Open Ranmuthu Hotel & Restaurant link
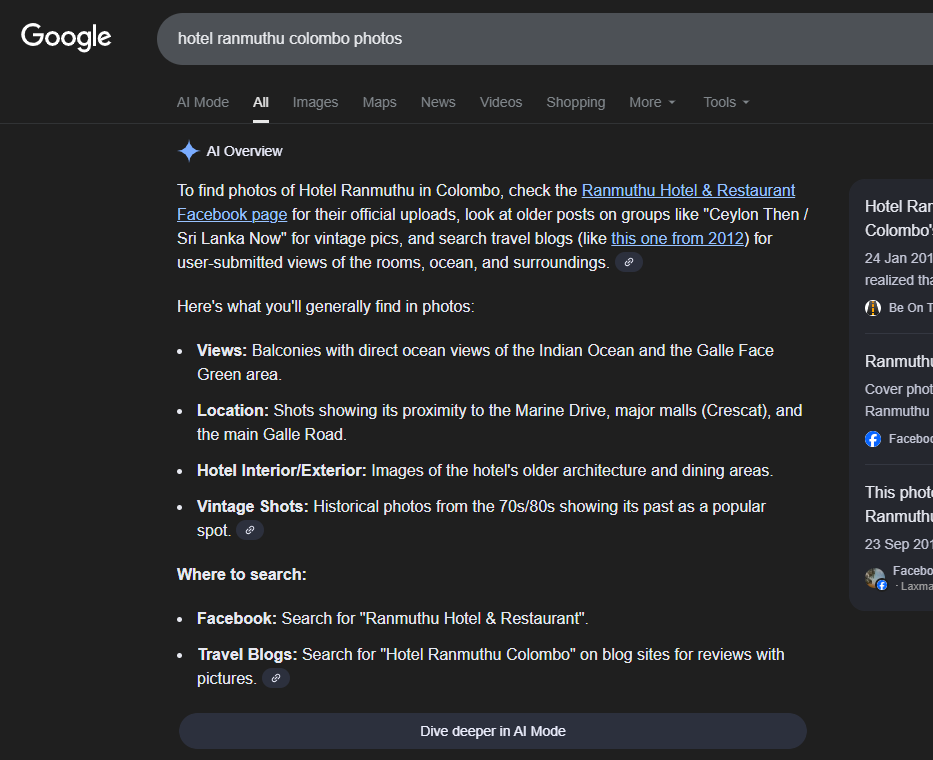 [688, 190]
